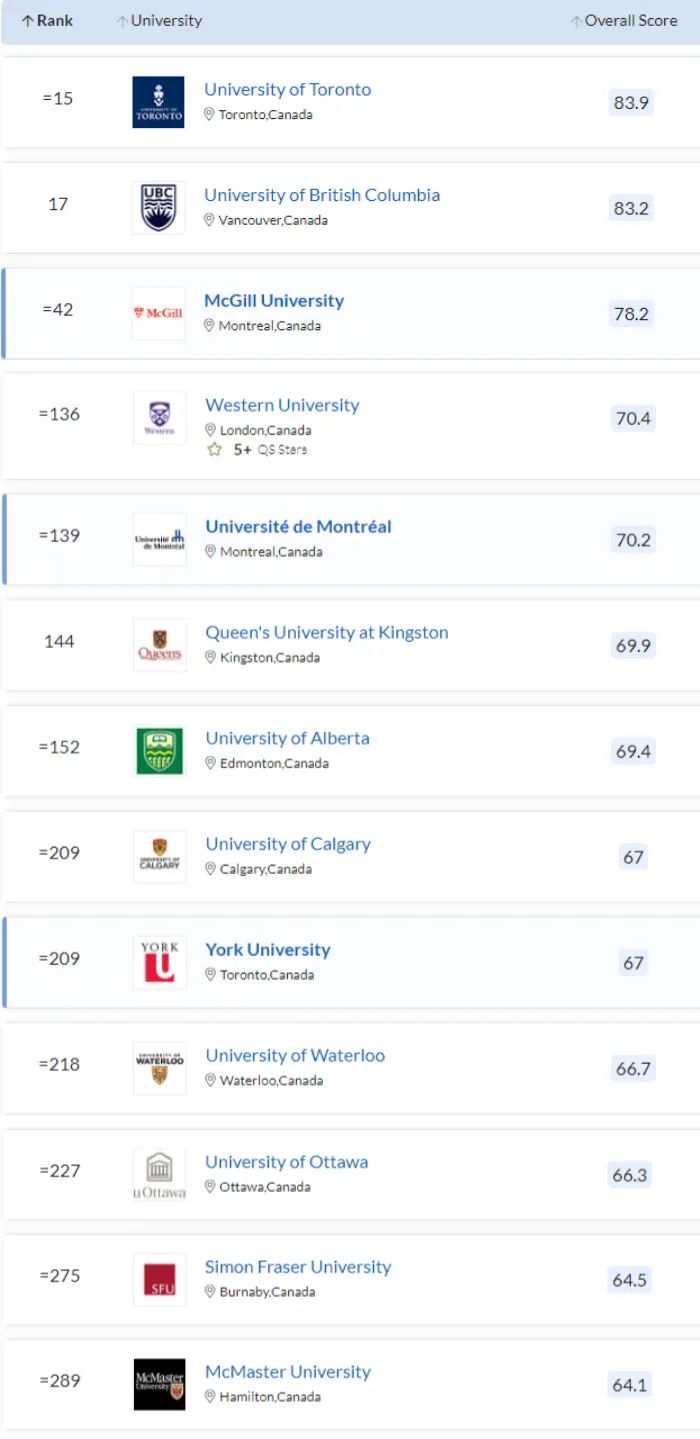Sort the list by University column
The width and height of the screenshot is (700, 1439).
159,20
